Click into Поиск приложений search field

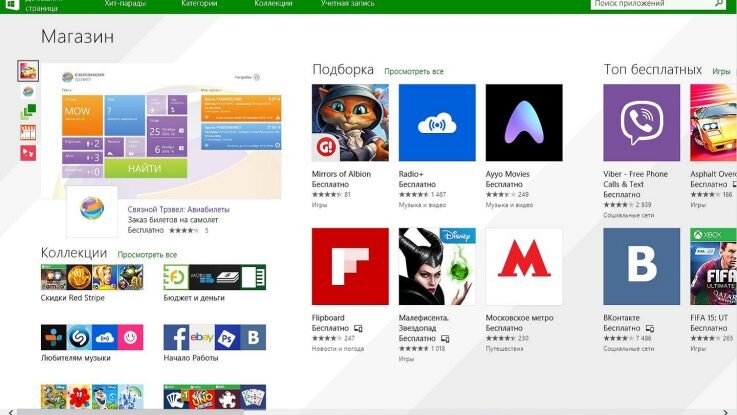[652, 4]
